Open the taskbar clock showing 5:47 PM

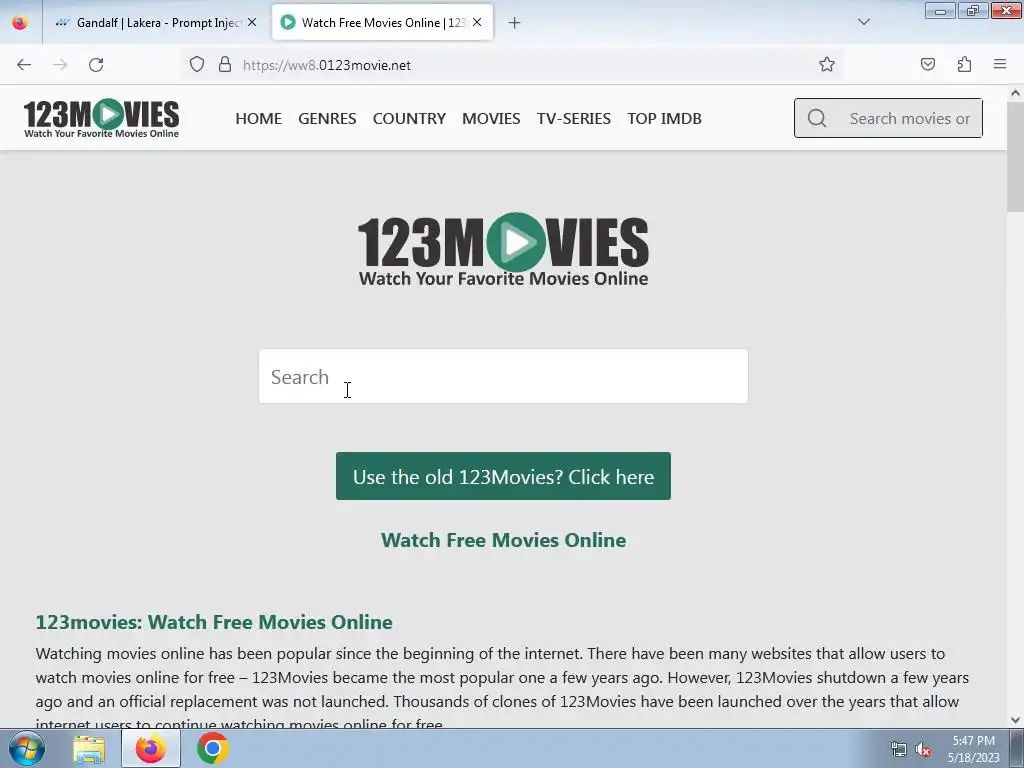coord(973,749)
